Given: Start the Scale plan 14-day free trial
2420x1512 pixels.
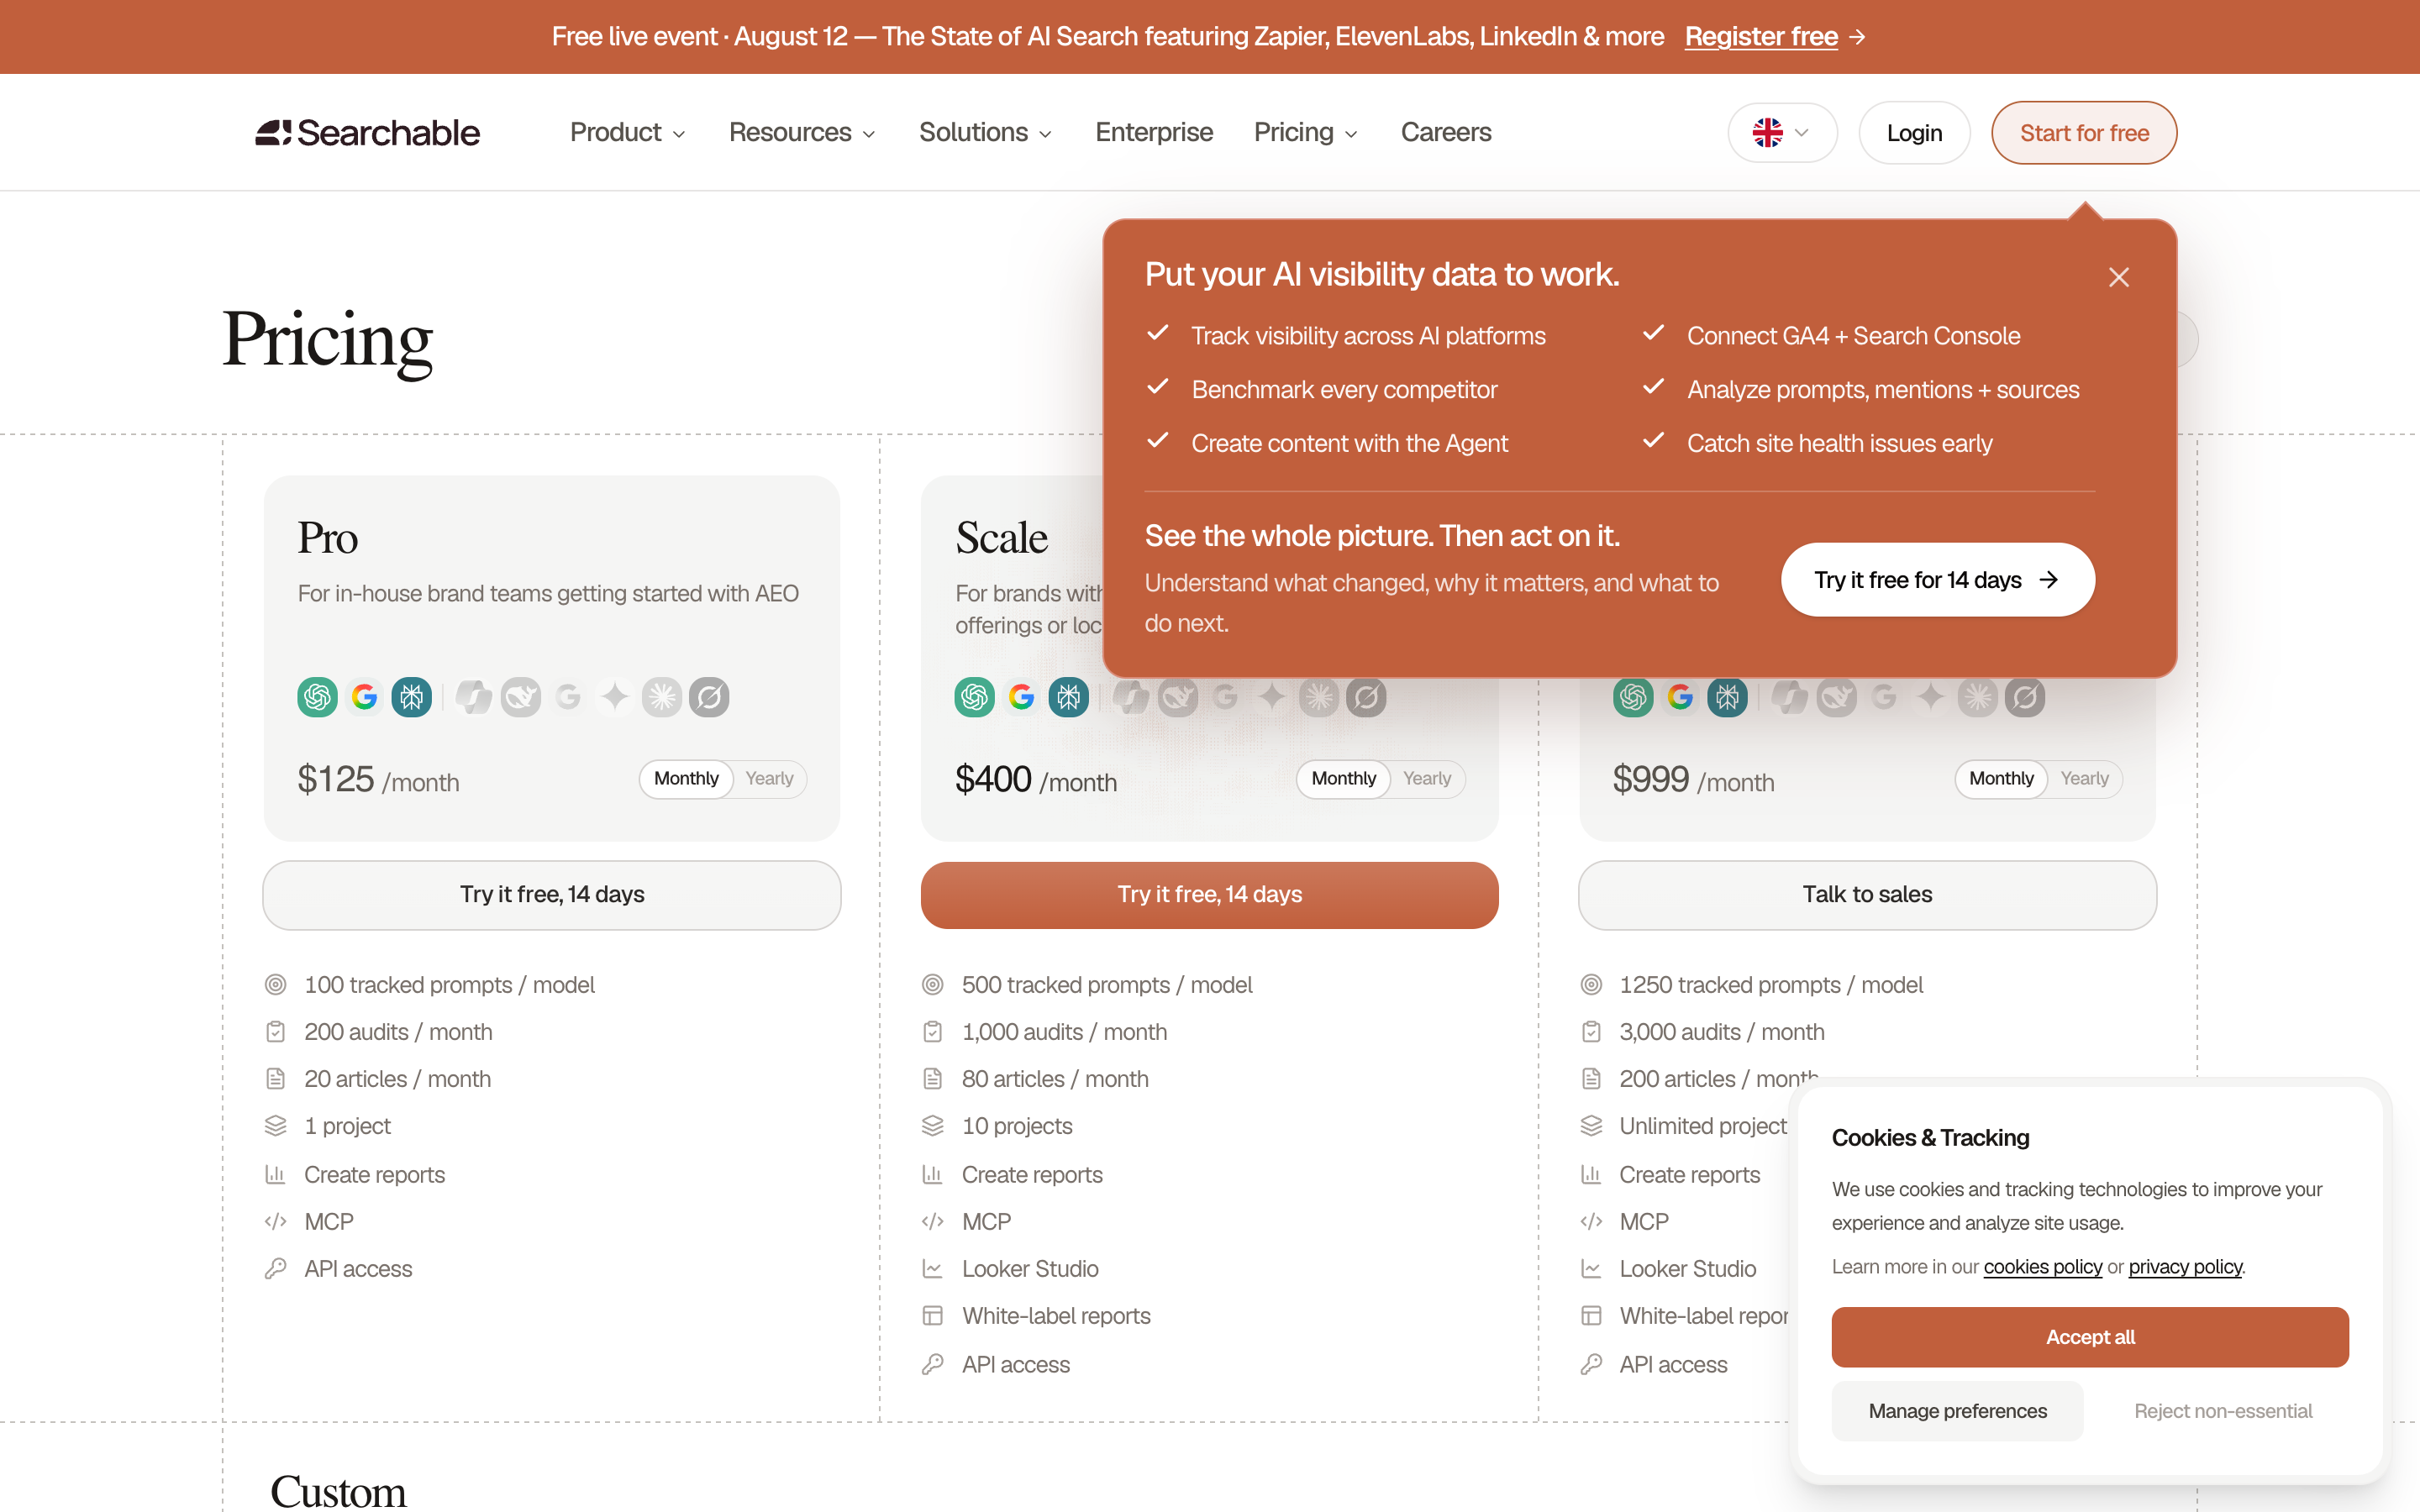Looking at the screenshot, I should 1210,895.
